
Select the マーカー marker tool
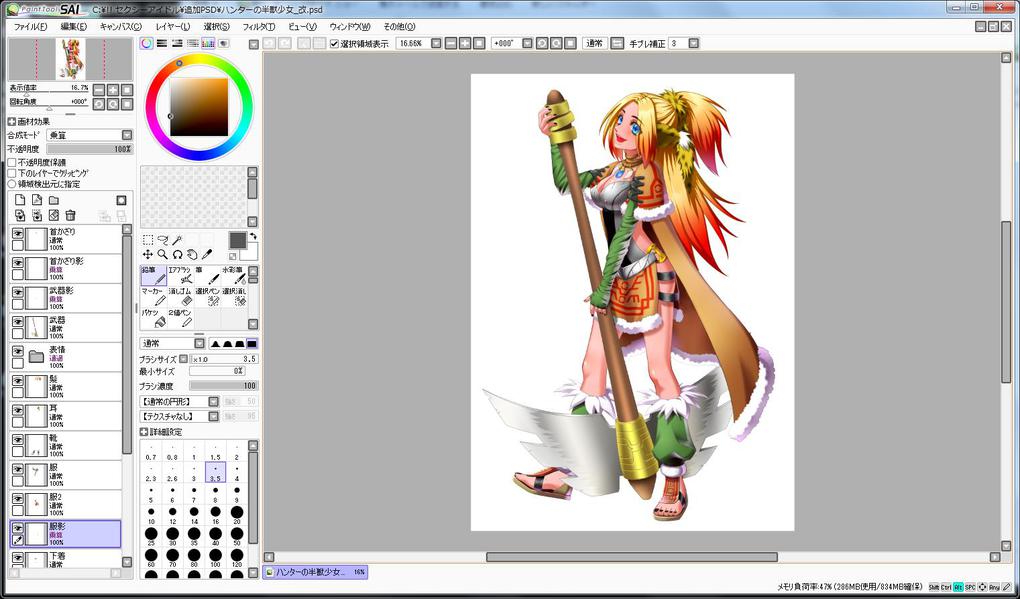154,297
